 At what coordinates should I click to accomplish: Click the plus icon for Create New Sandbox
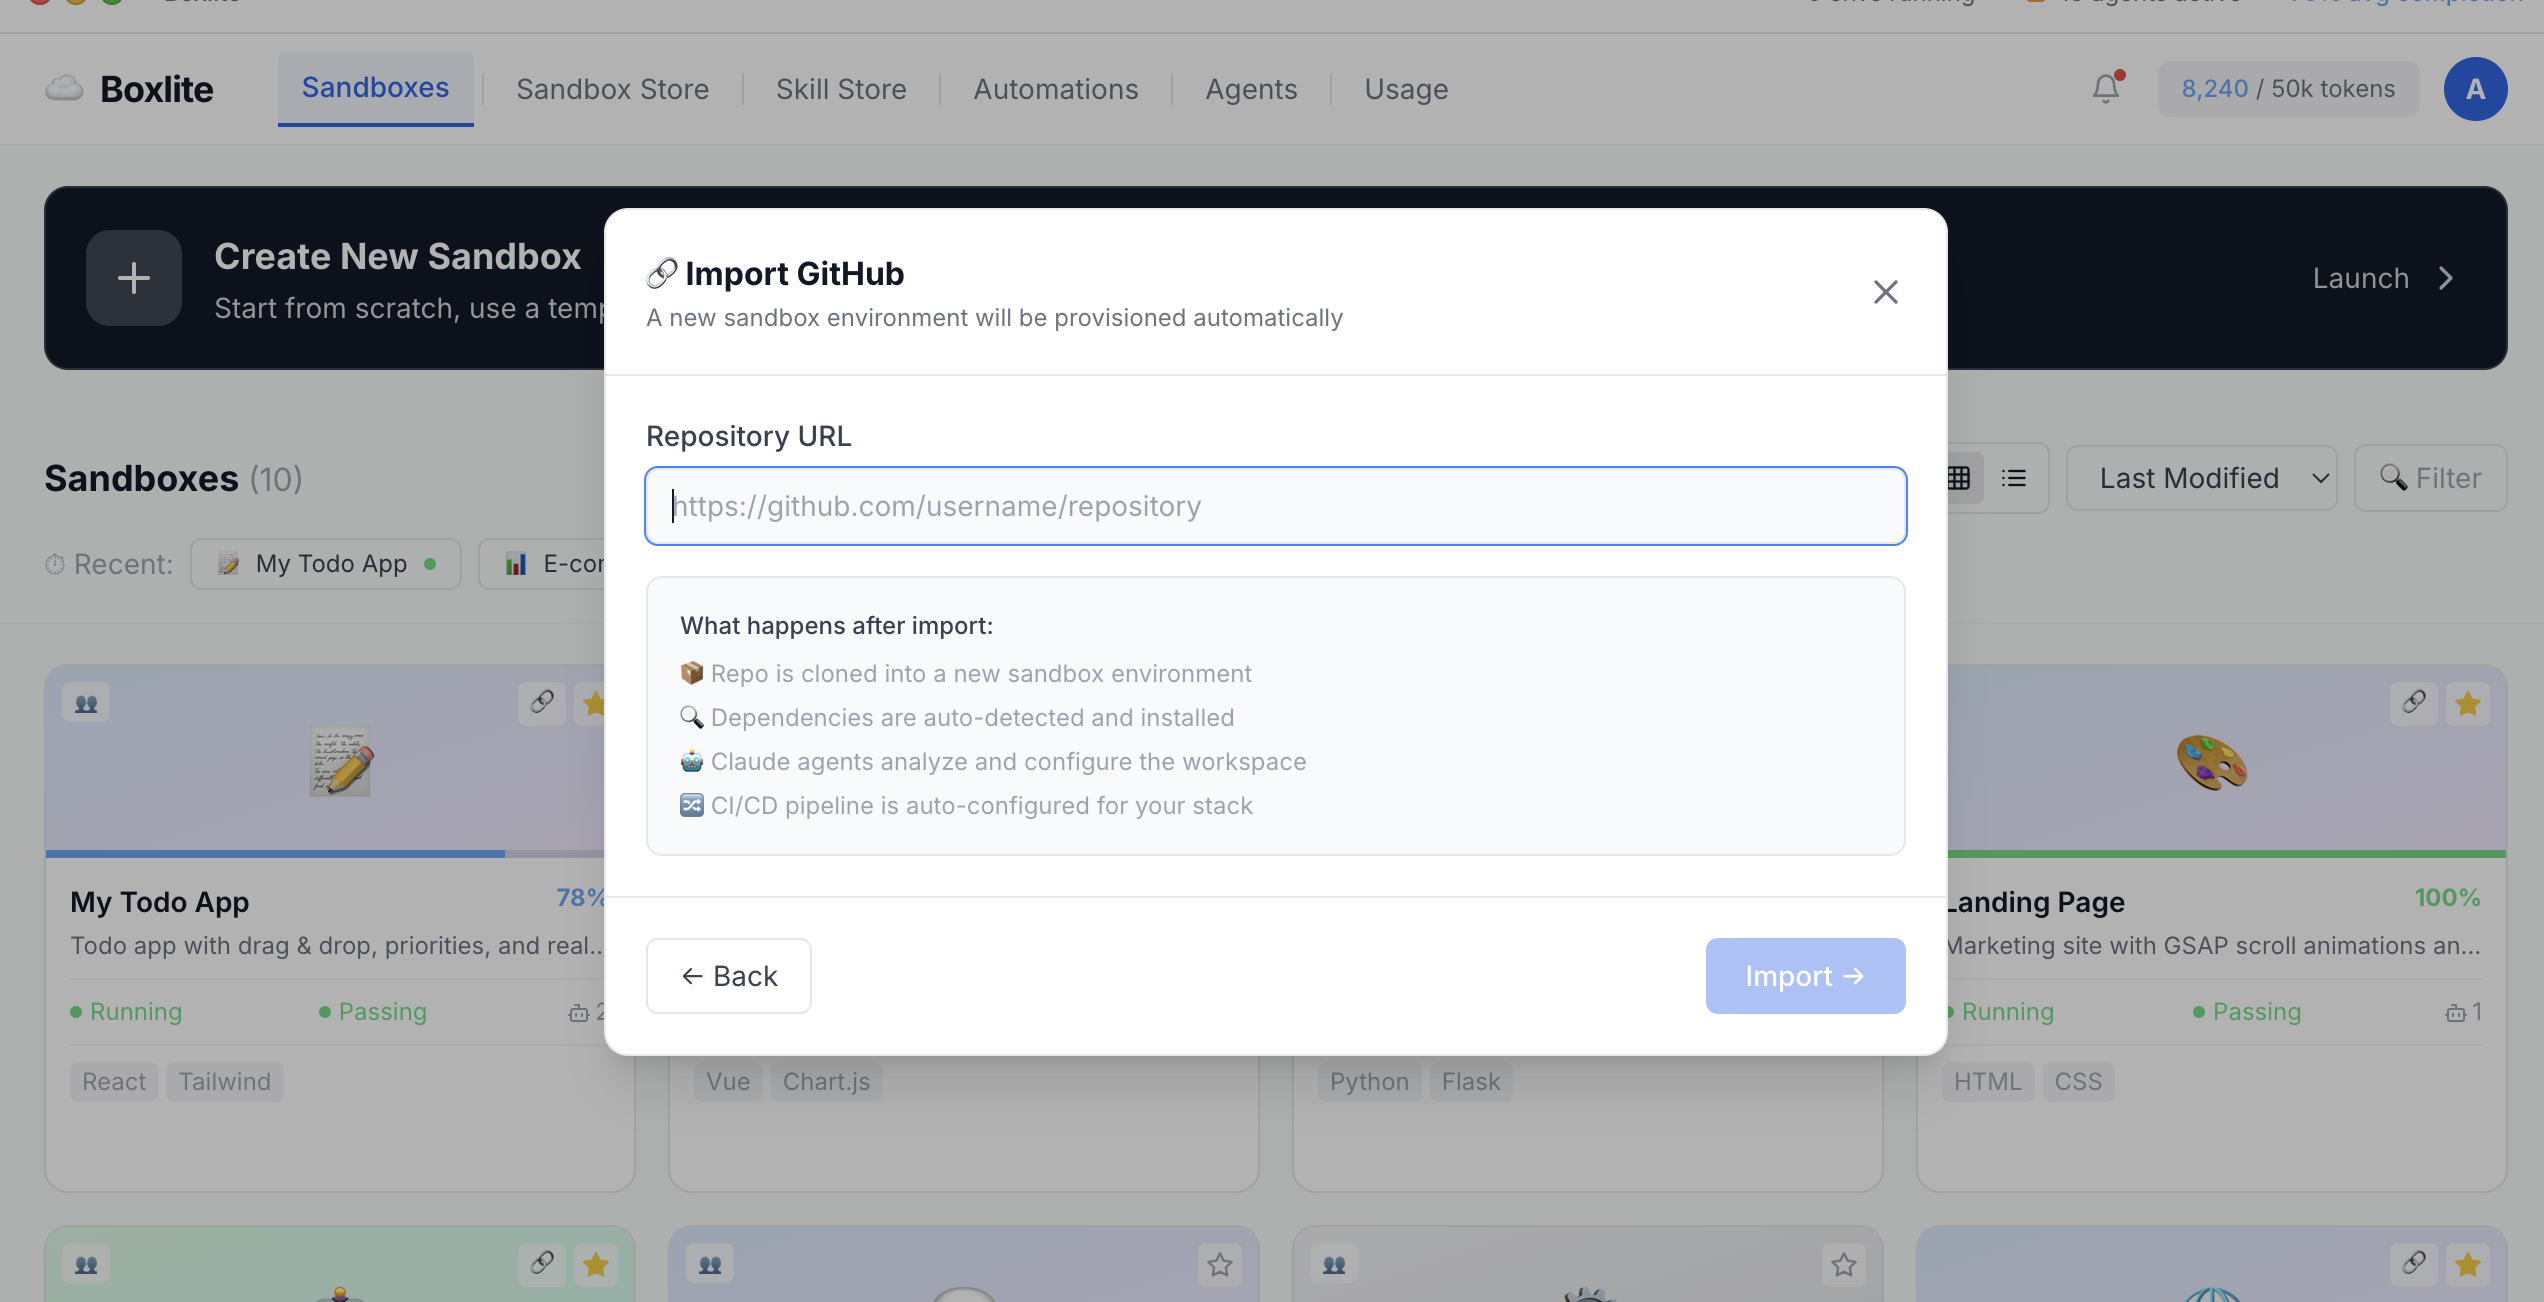coord(134,278)
